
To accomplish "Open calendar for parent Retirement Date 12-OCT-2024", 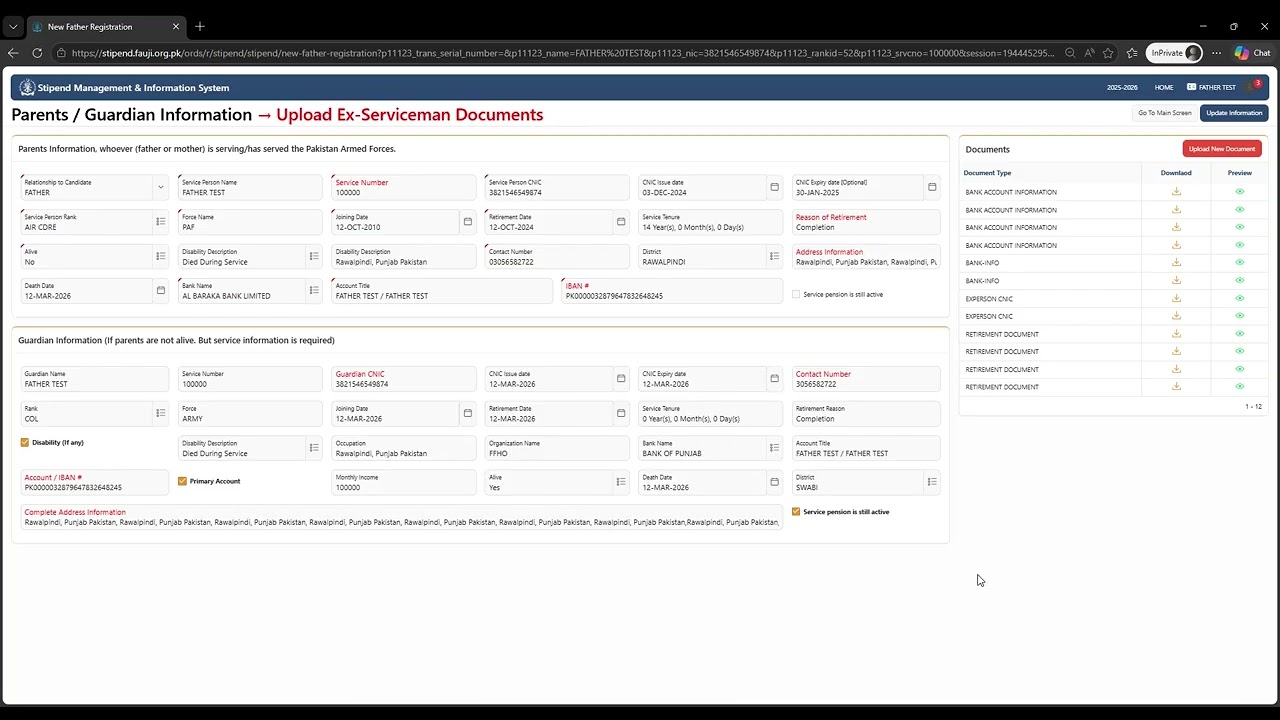I will pyautogui.click(x=621, y=222).
